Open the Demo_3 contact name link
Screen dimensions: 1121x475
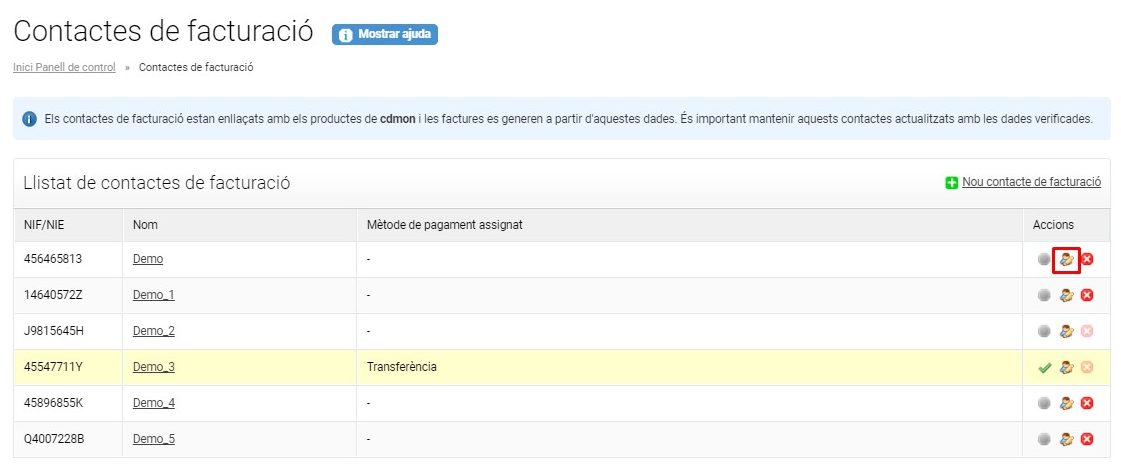pos(154,367)
